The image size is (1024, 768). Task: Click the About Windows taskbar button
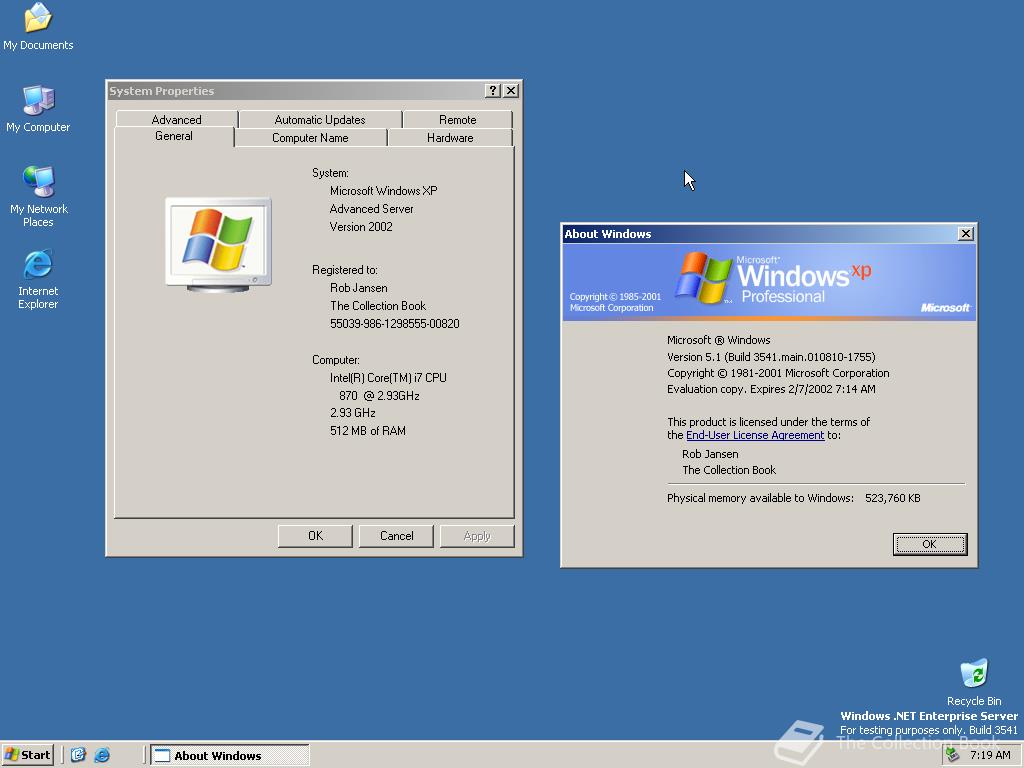point(230,756)
